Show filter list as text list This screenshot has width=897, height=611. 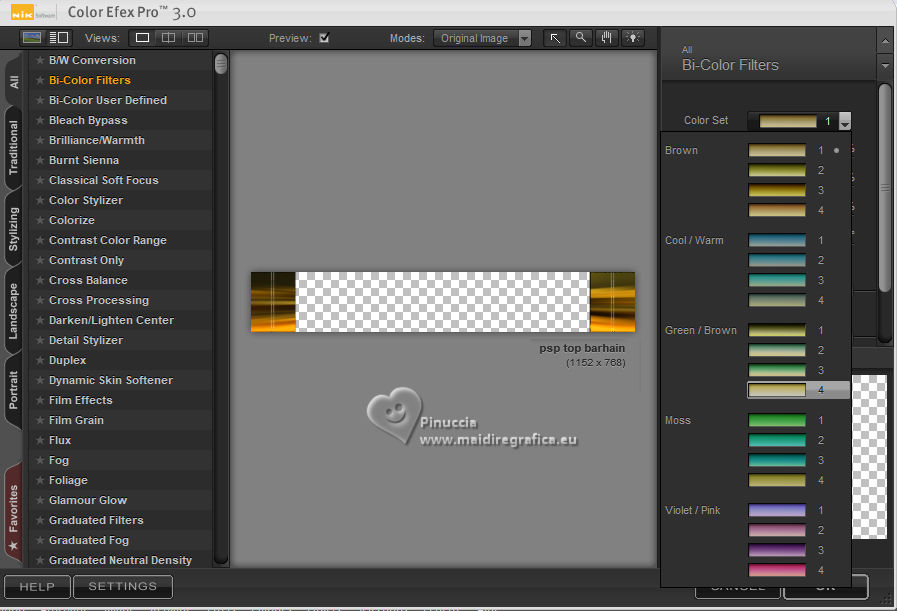(x=59, y=38)
